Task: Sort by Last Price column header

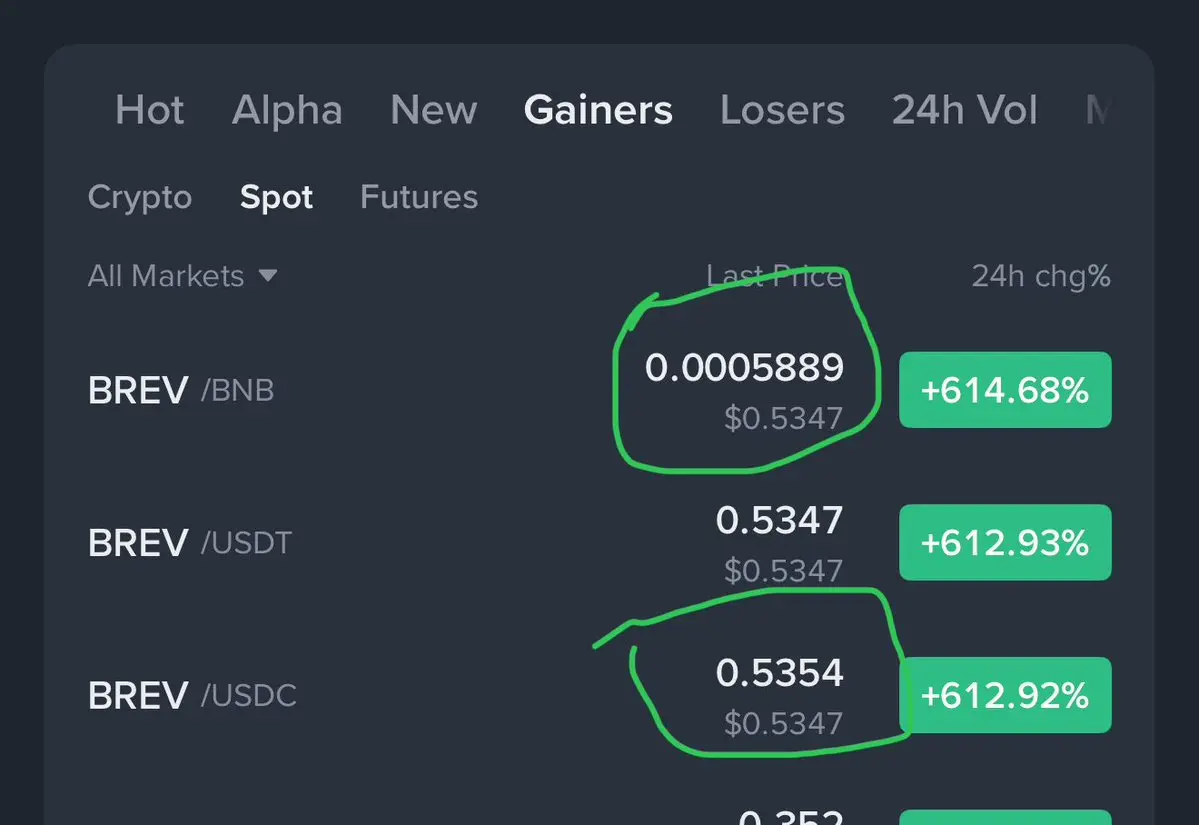Action: click(x=774, y=276)
